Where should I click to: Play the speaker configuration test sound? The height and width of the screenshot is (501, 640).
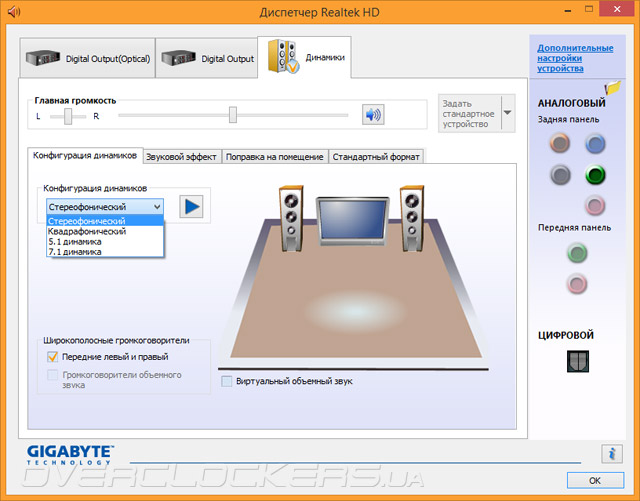pos(191,206)
